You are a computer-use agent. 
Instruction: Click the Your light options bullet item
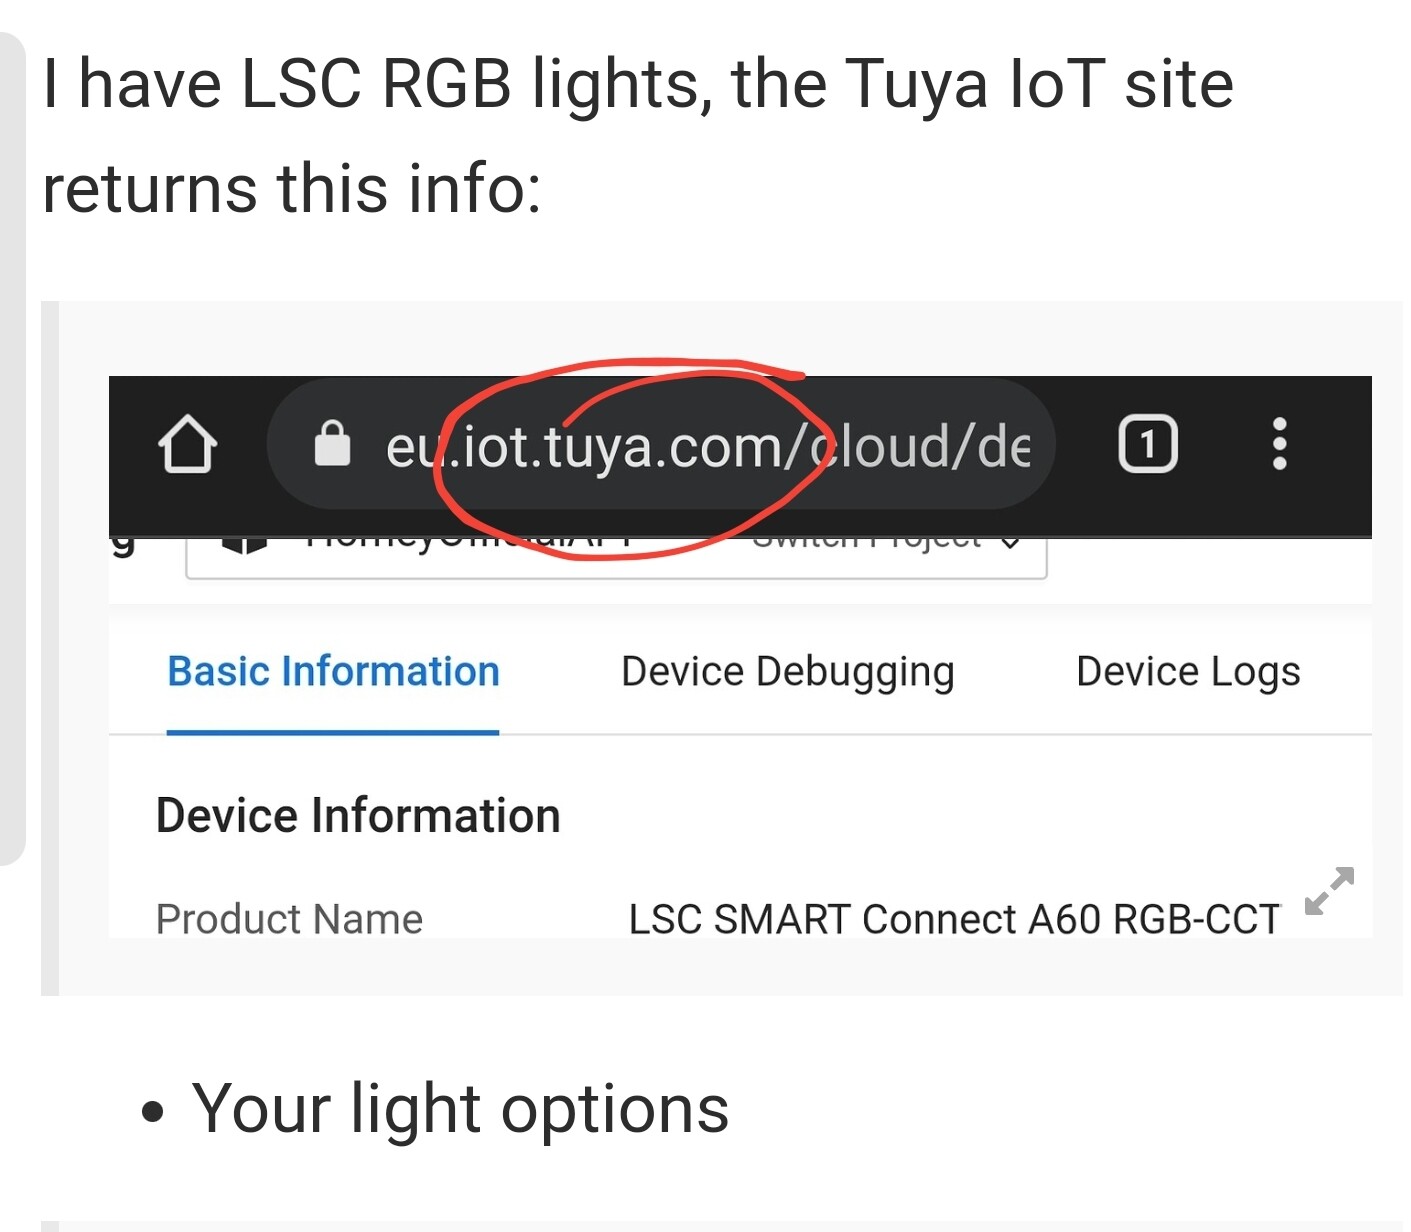pos(460,1109)
